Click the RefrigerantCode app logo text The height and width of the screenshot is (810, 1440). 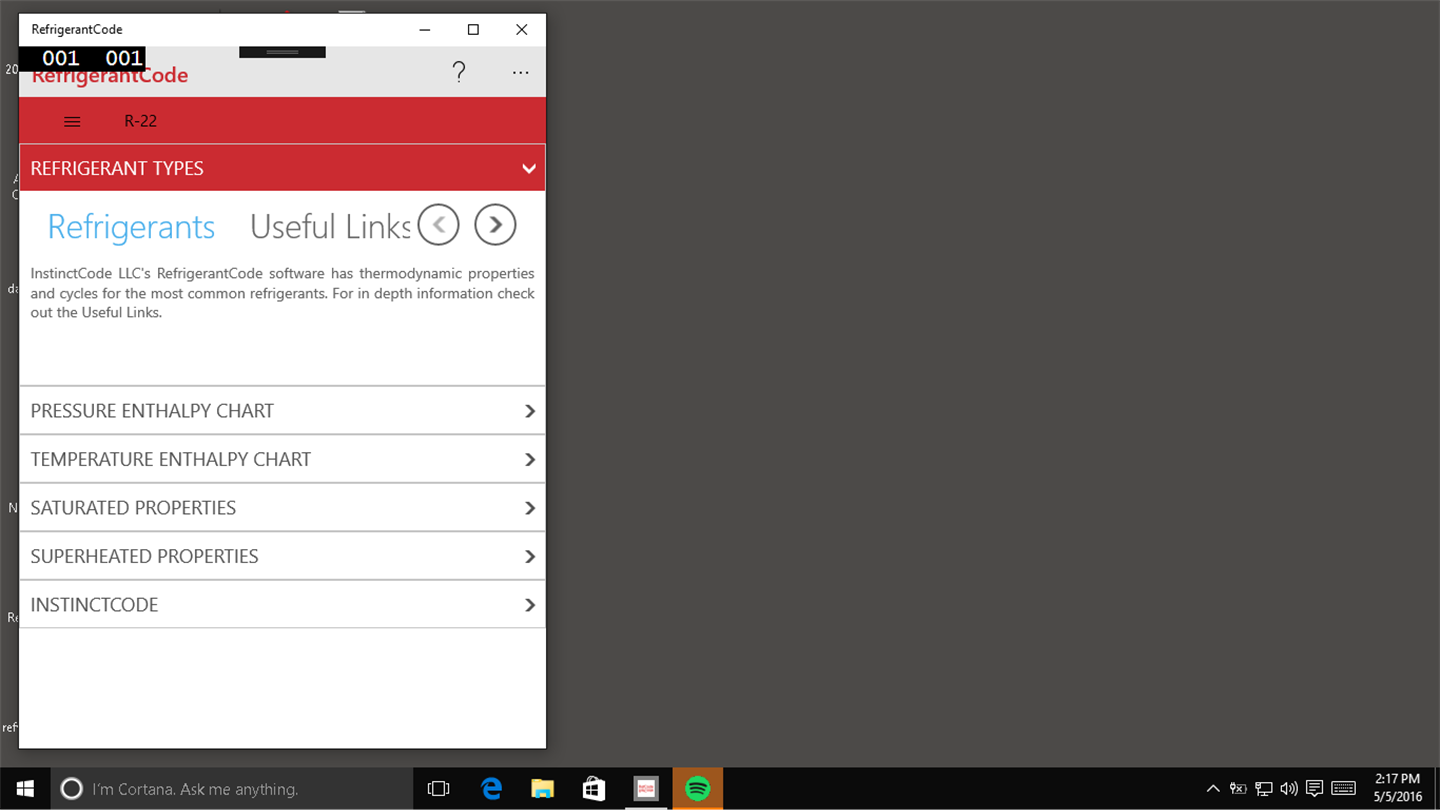pos(110,76)
